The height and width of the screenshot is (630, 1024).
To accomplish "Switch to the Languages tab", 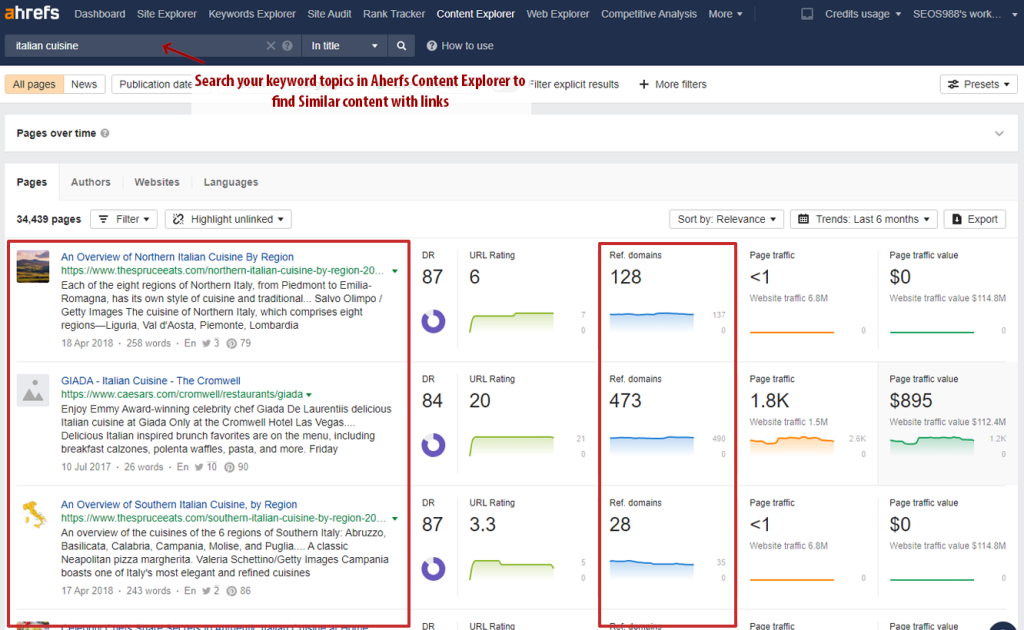I will coord(231,182).
